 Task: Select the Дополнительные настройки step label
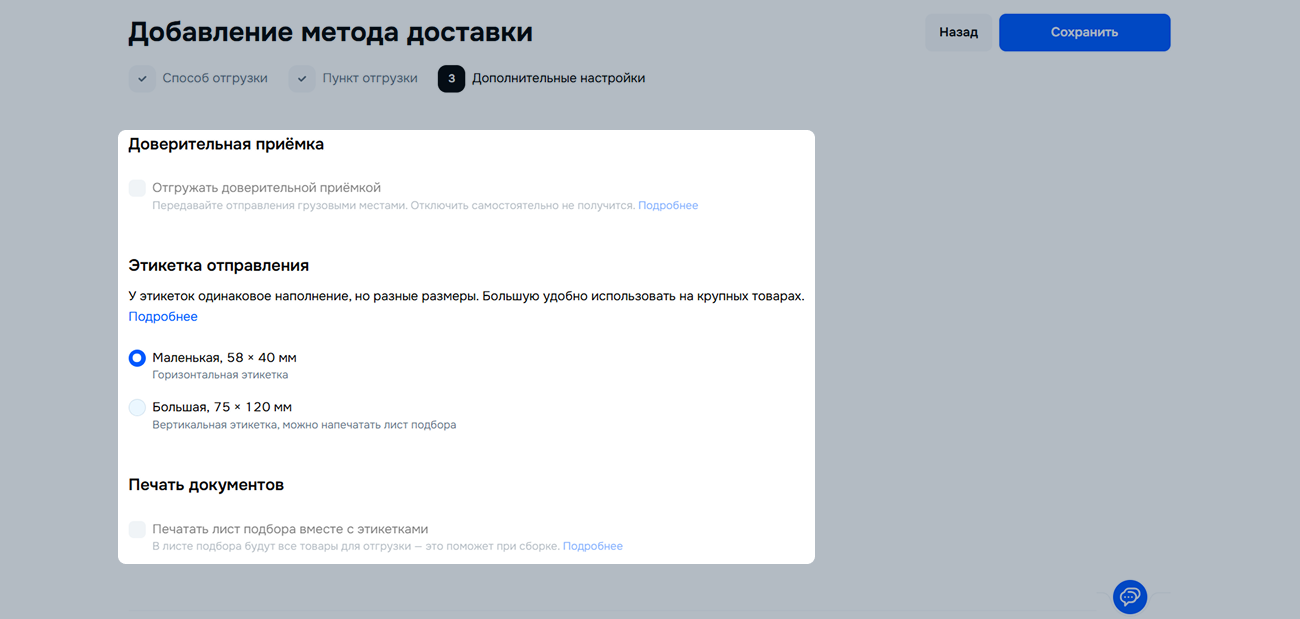click(x=558, y=78)
